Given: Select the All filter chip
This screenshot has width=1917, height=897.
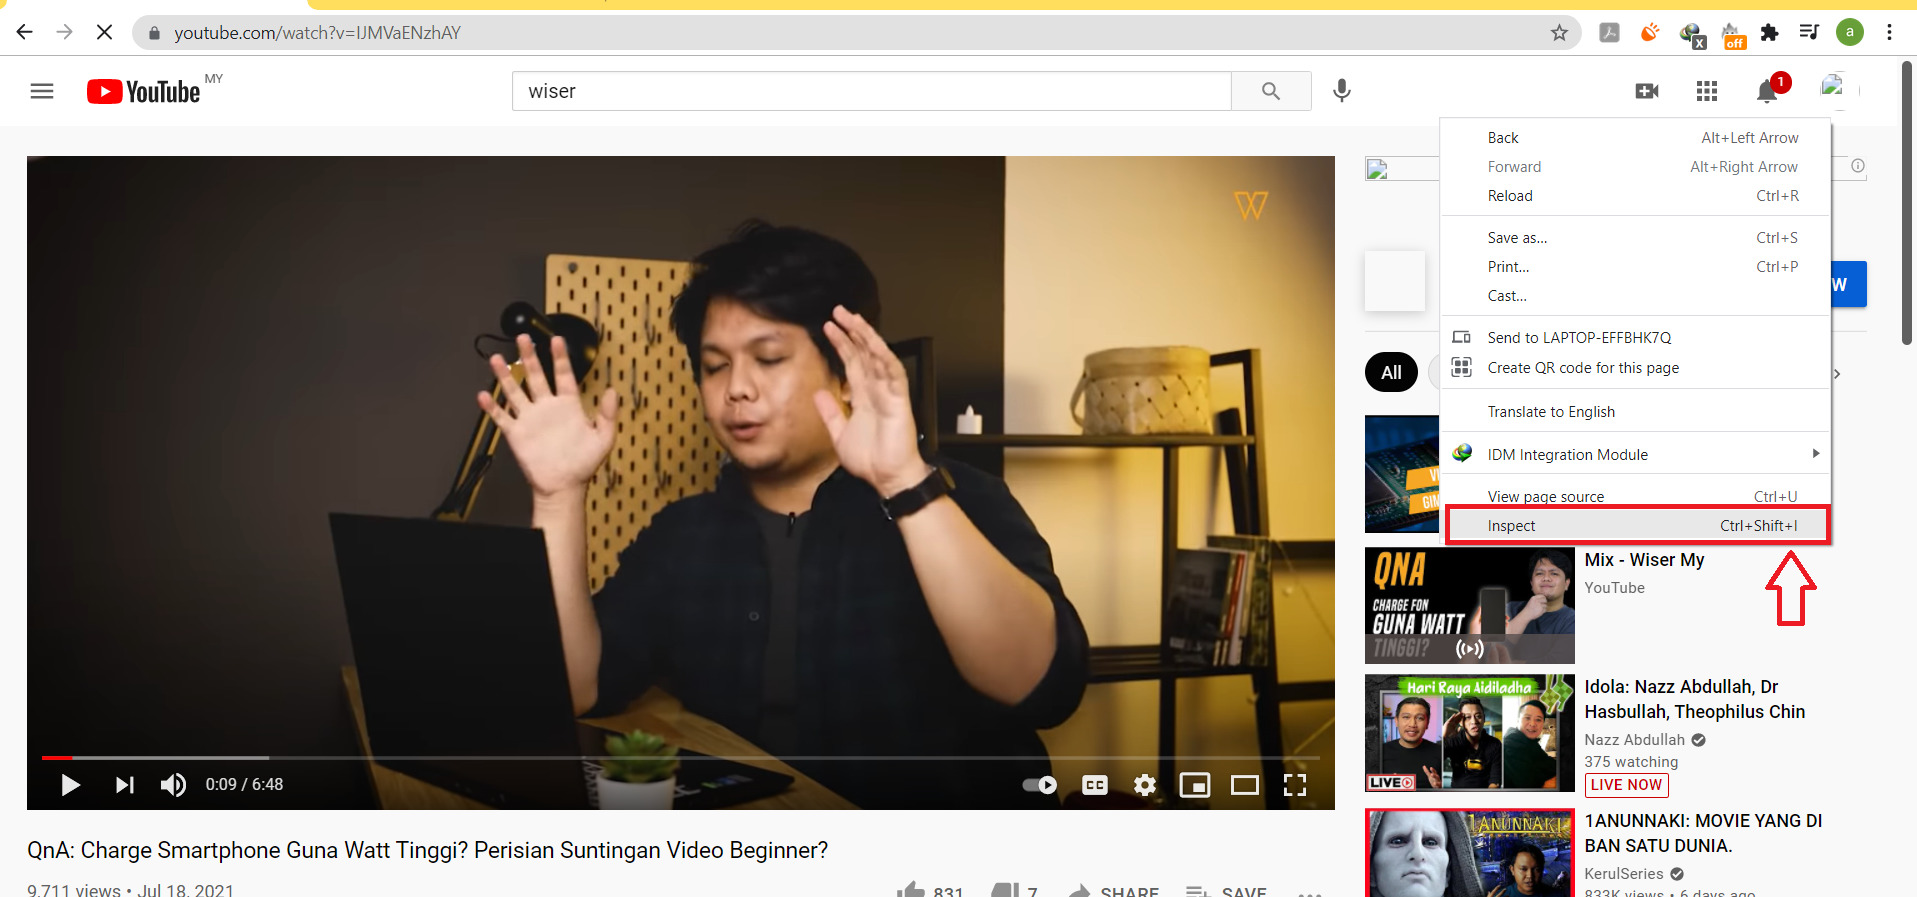Looking at the screenshot, I should tap(1391, 373).
